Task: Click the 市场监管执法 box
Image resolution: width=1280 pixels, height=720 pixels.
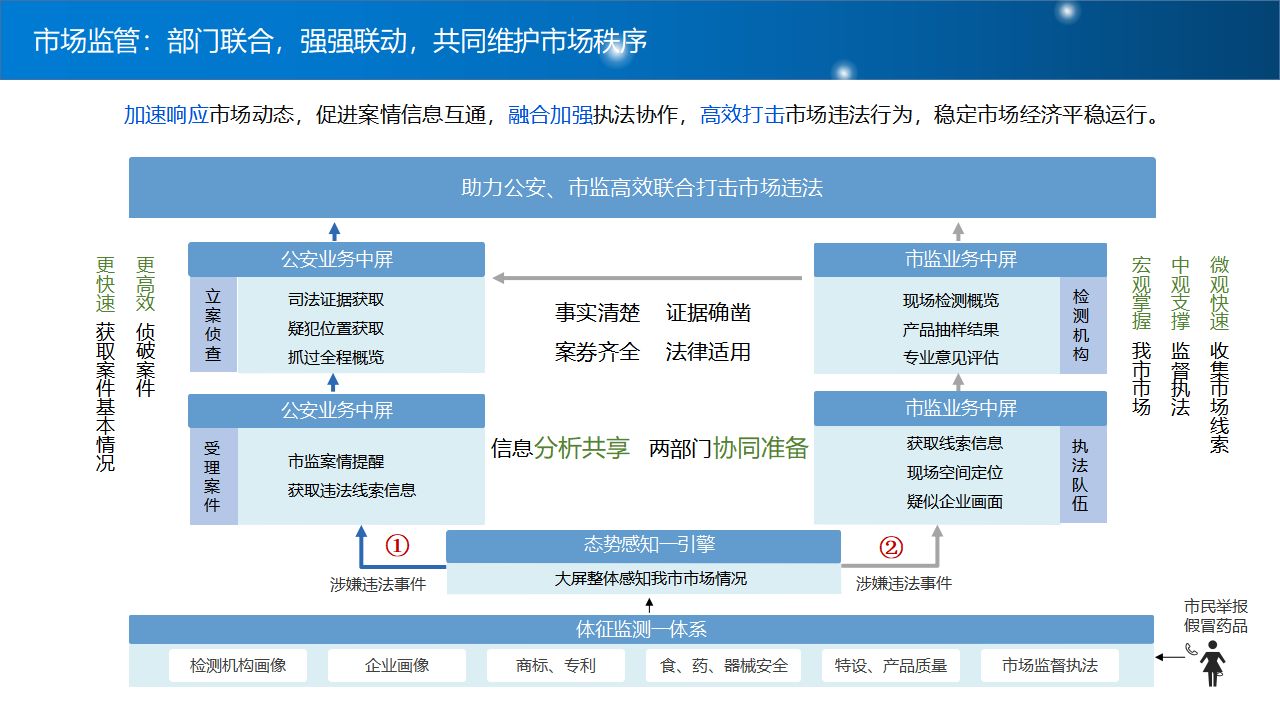Action: click(1050, 666)
